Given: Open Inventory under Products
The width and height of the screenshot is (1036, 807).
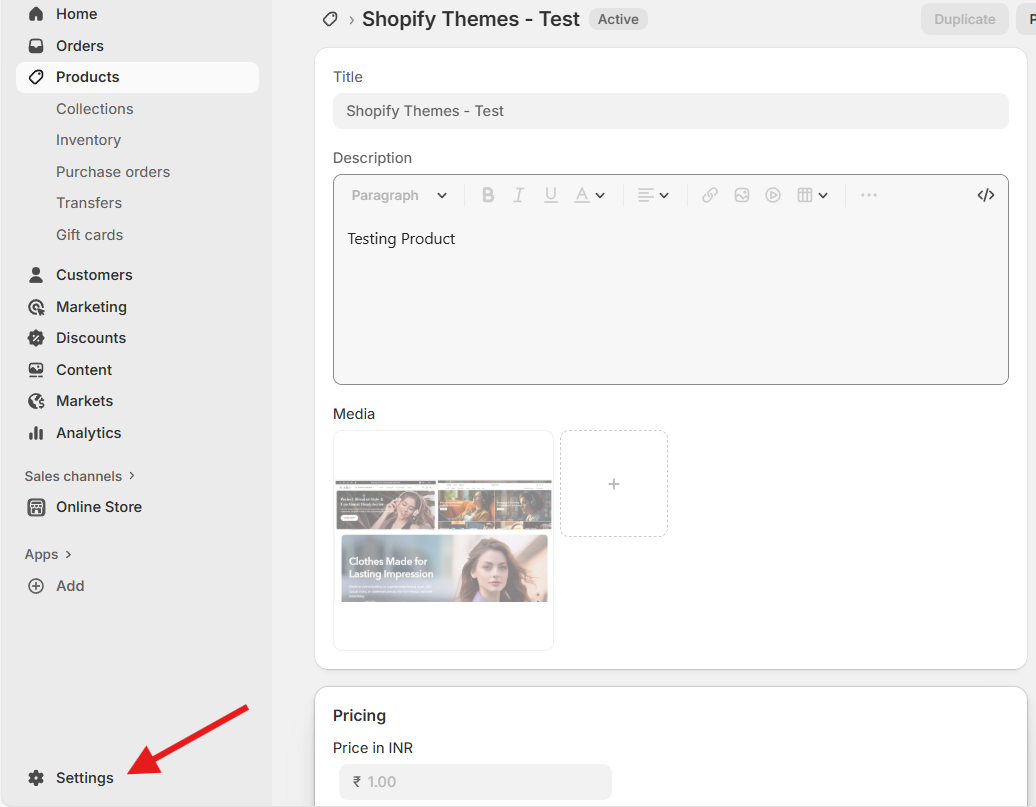Looking at the screenshot, I should point(89,140).
